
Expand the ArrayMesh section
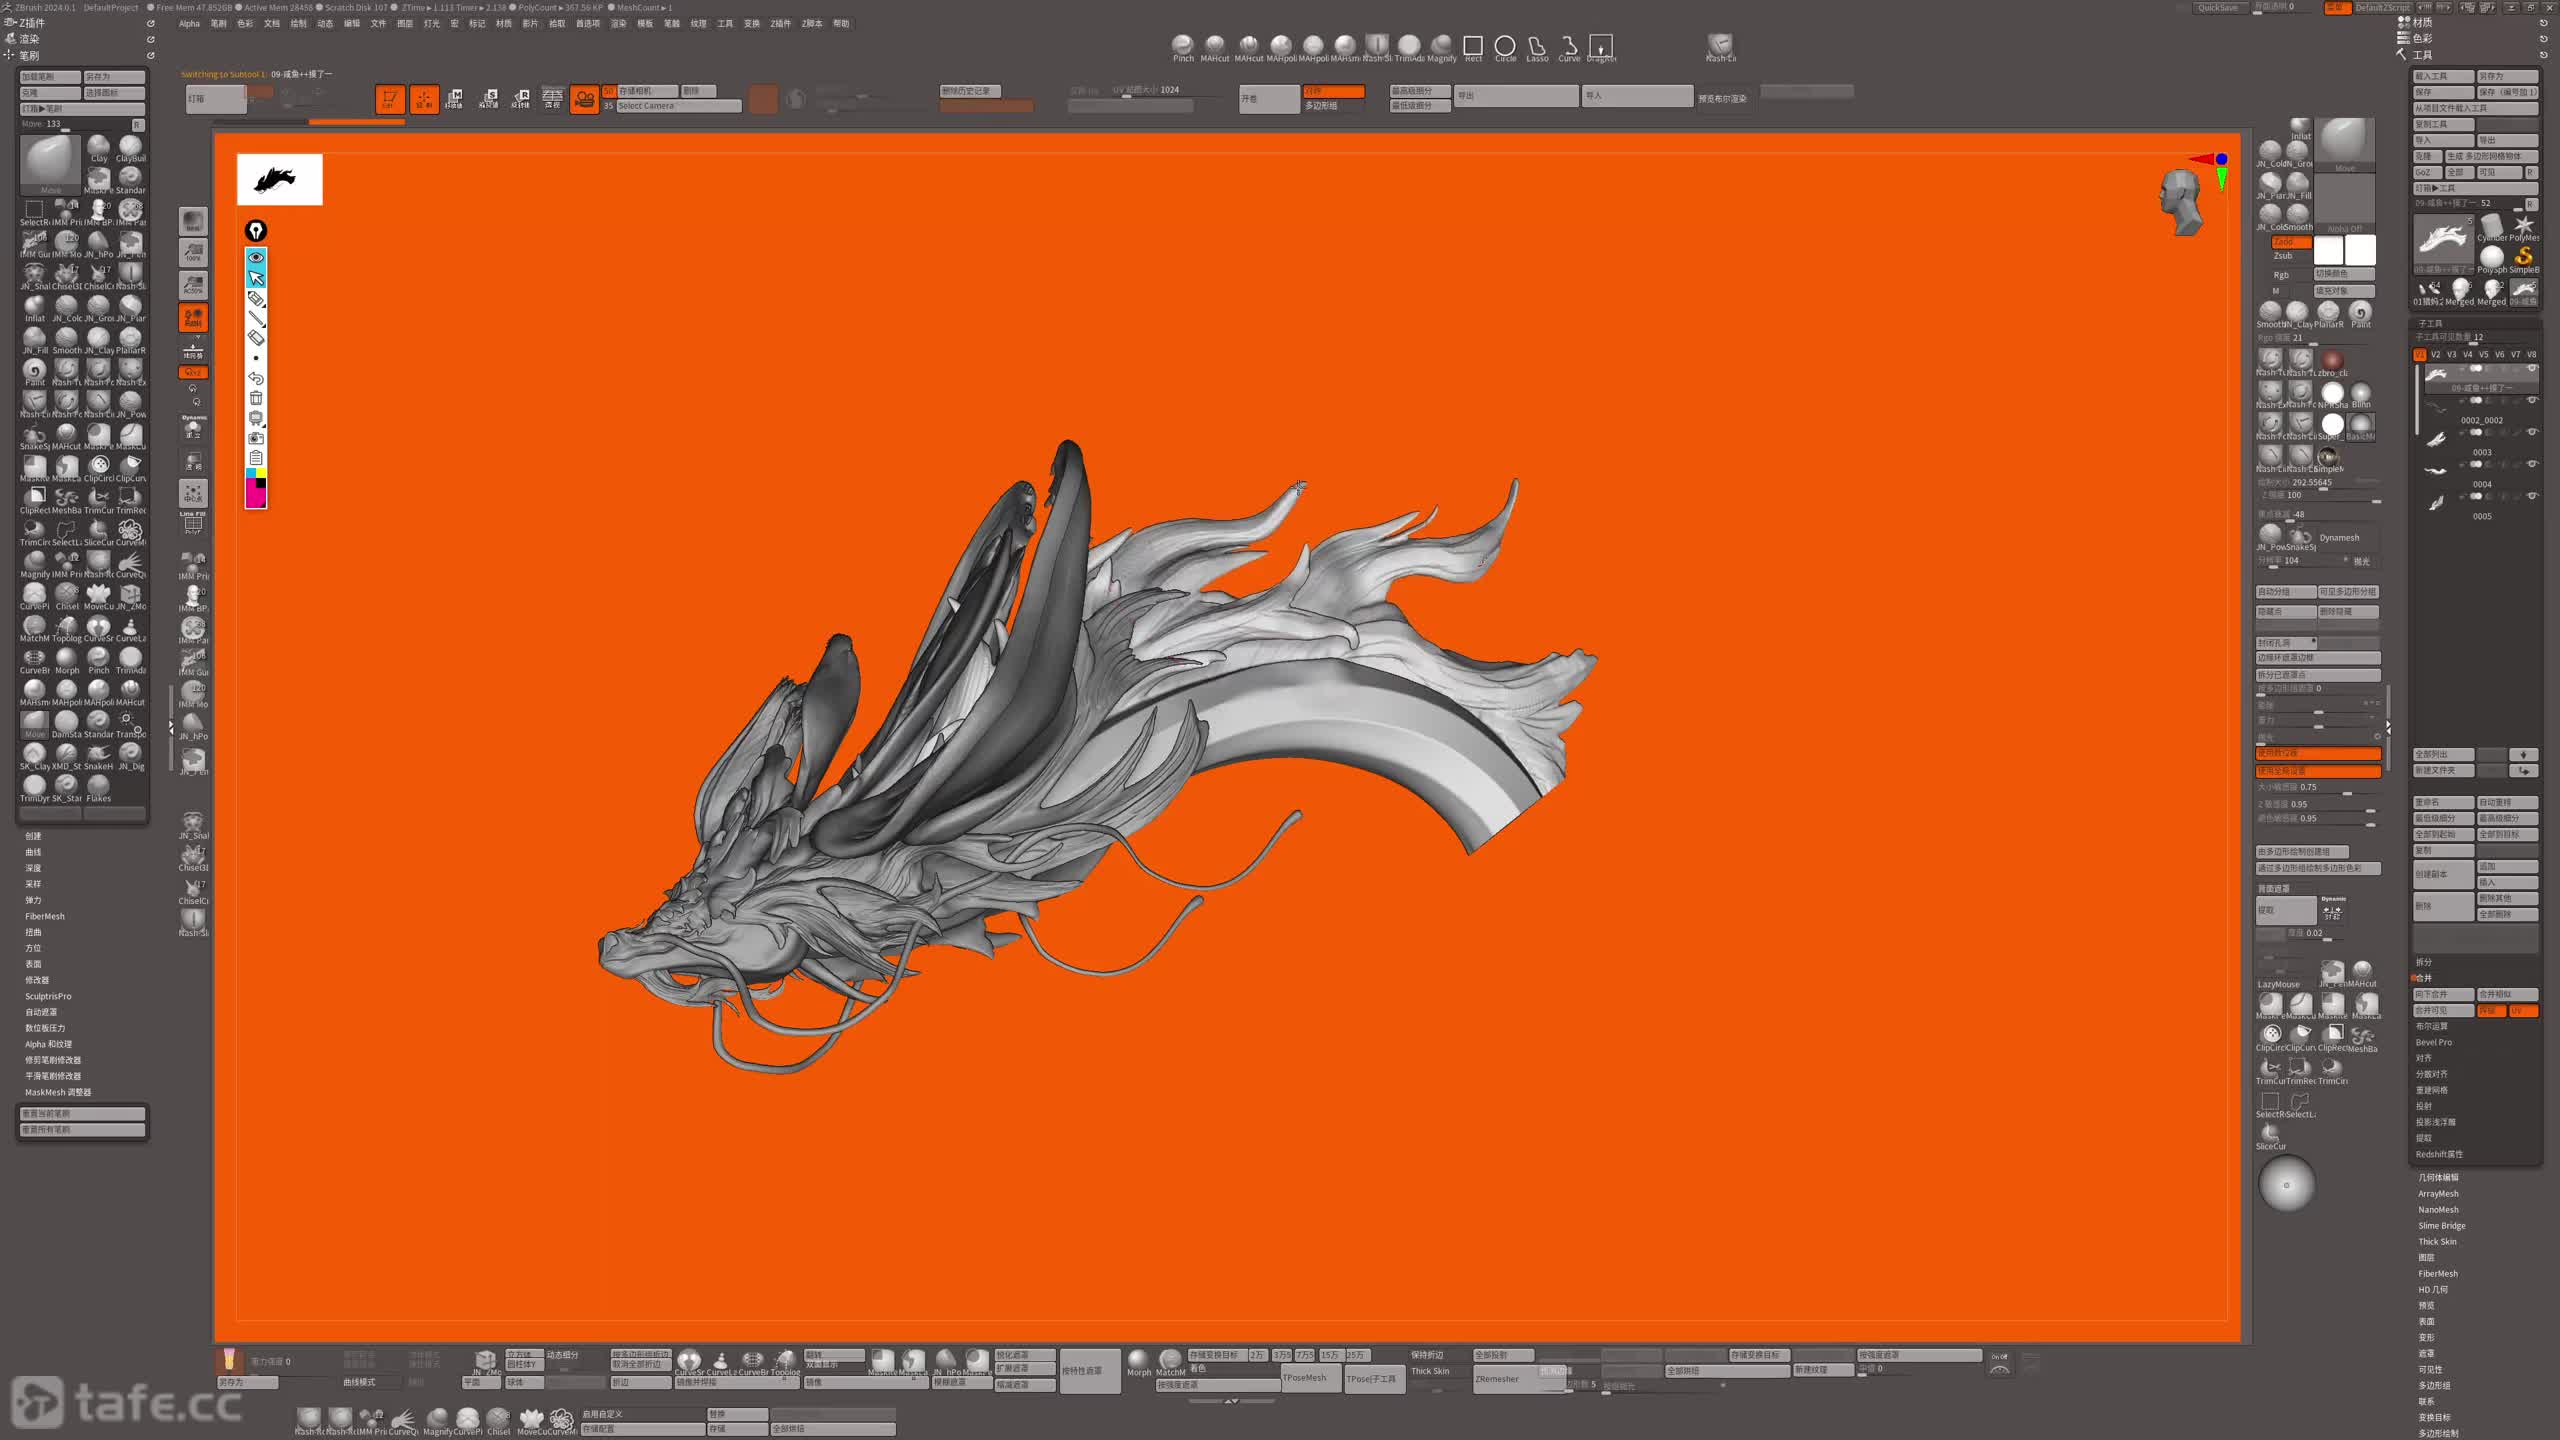pos(2438,1194)
